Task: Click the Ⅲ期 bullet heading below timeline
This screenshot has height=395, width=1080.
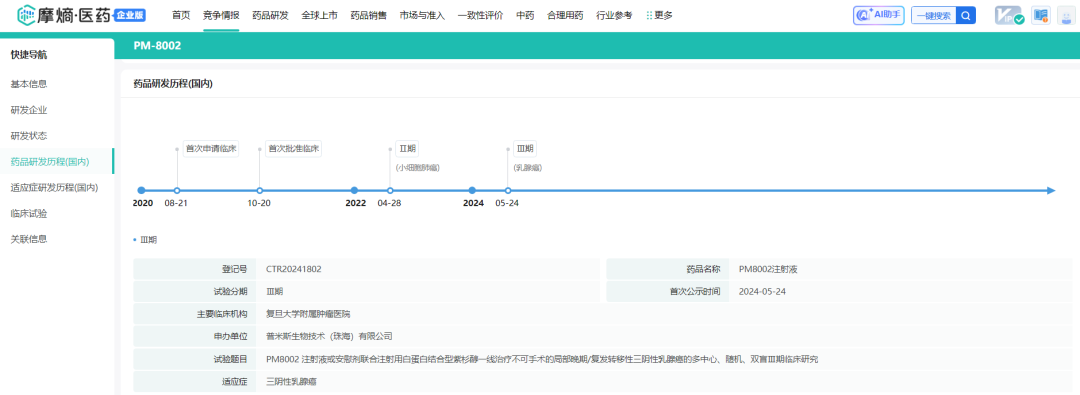Action: (148, 241)
